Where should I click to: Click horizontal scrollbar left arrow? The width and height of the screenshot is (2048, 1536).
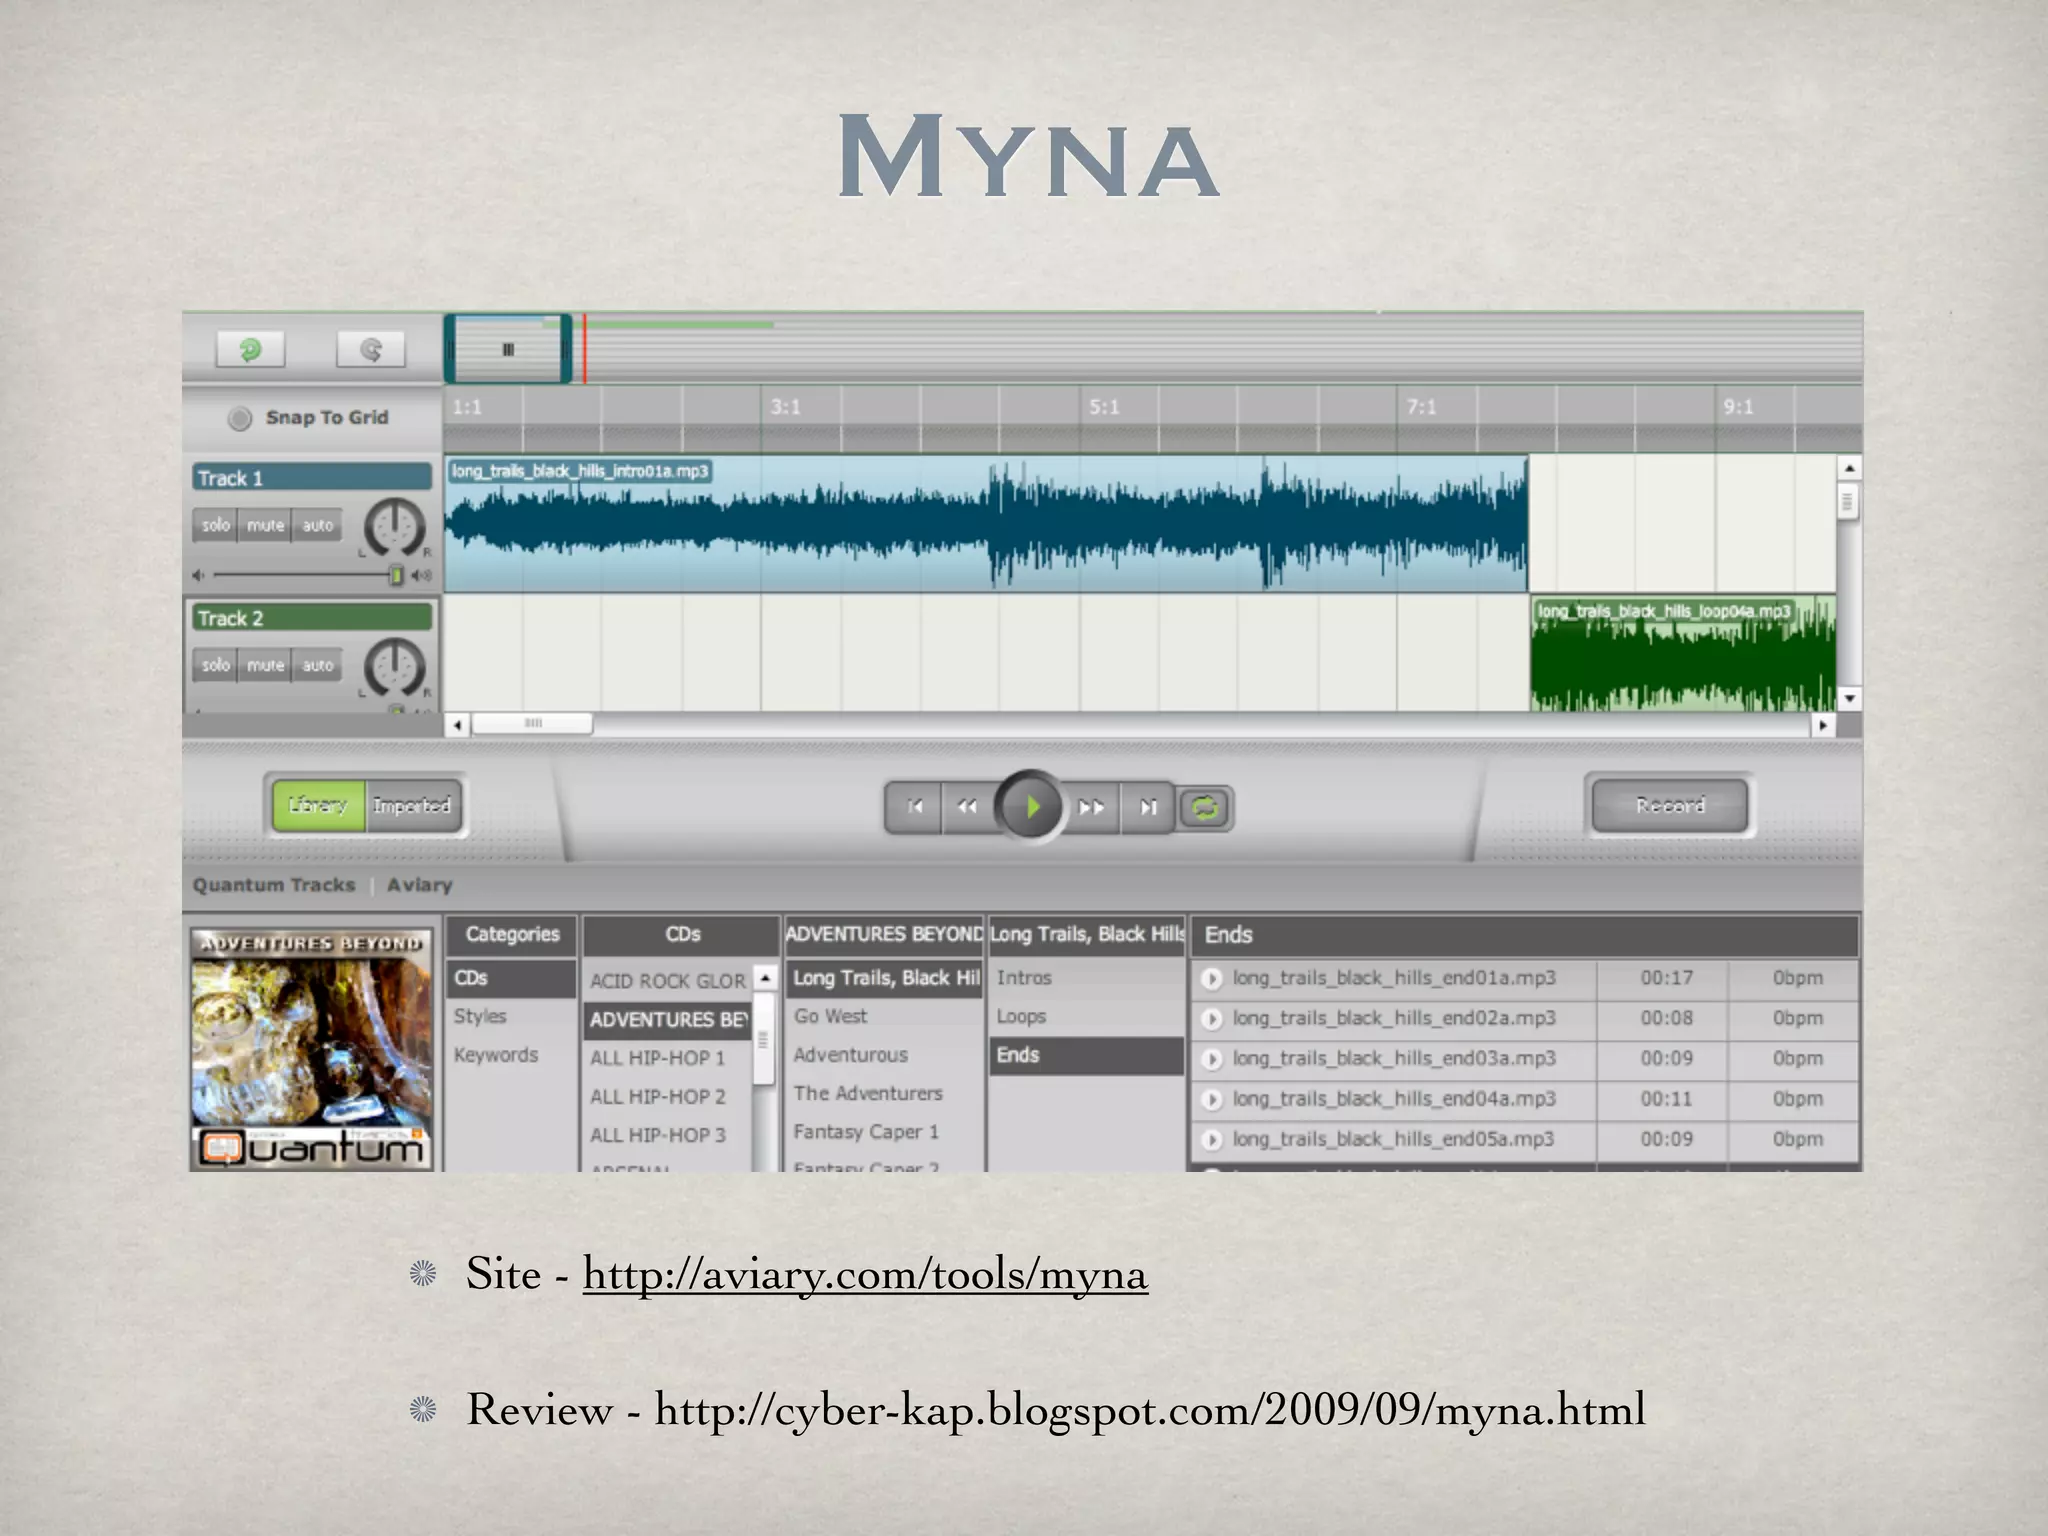click(457, 725)
